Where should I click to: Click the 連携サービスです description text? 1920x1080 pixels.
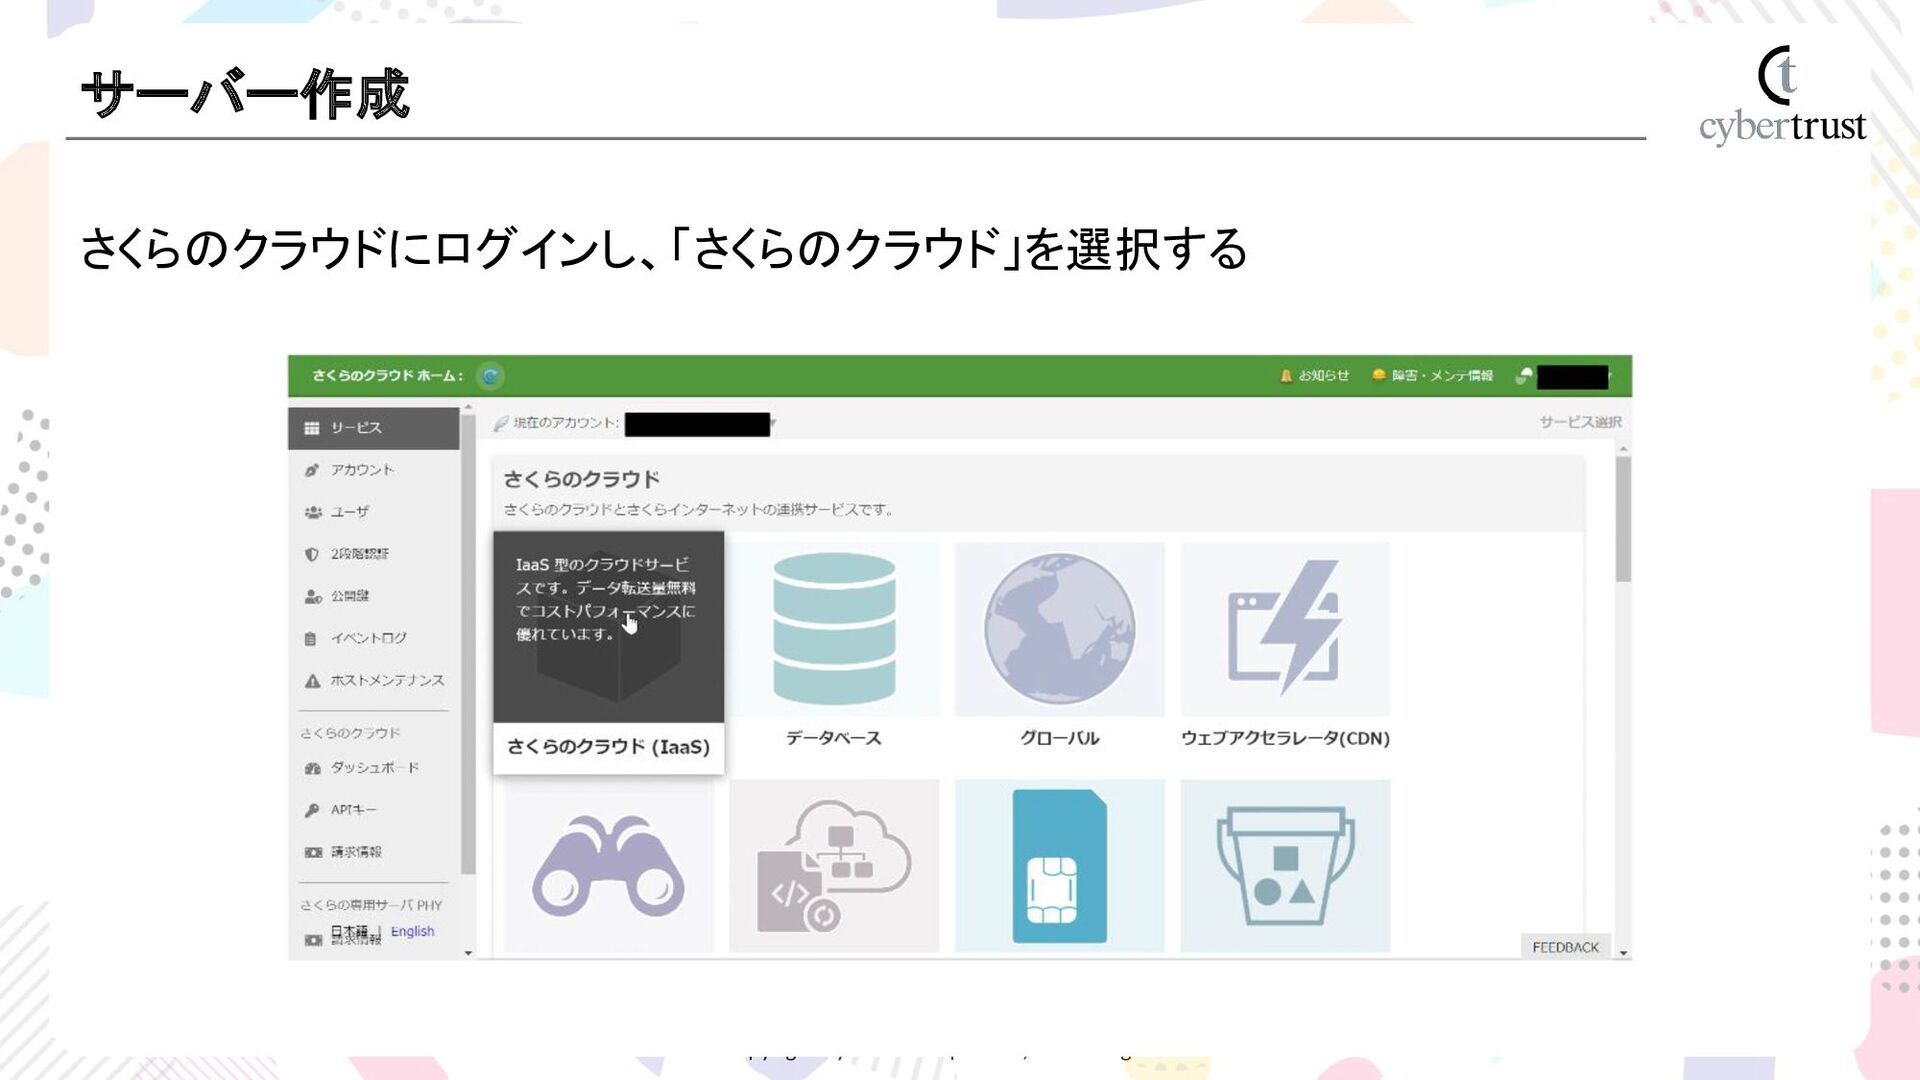697,510
